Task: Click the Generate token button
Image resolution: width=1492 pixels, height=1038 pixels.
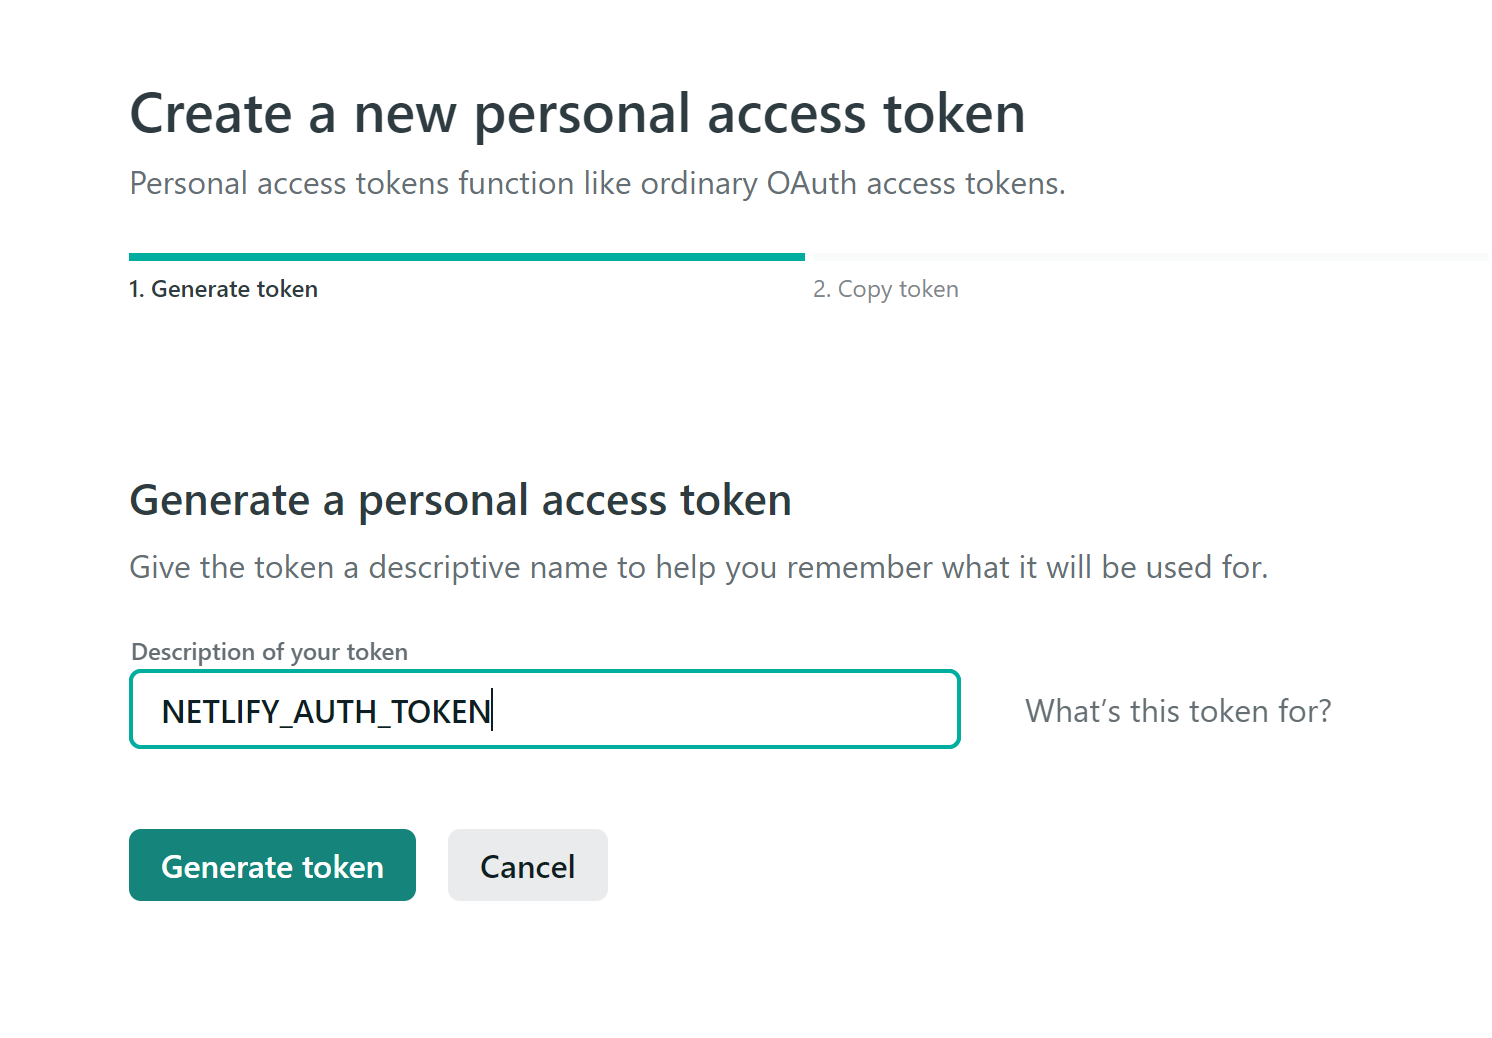Action: [272, 865]
